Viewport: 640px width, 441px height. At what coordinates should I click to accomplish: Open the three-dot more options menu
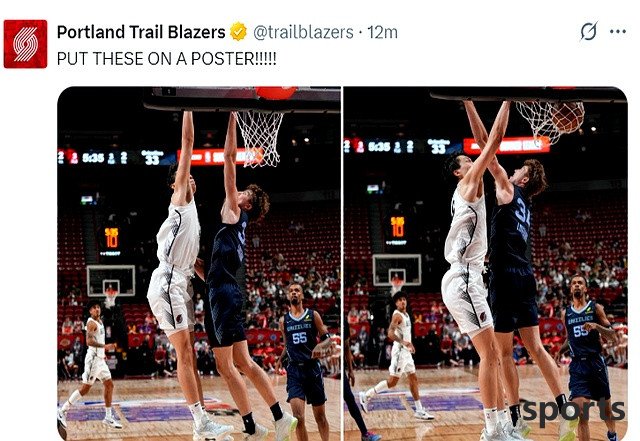pos(618,31)
